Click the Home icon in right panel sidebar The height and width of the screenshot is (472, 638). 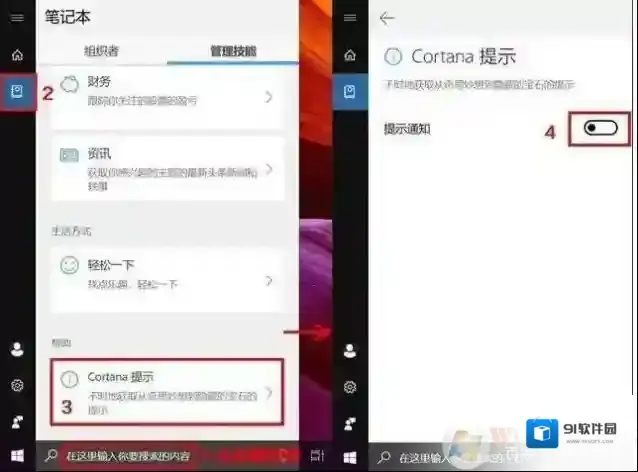pos(349,55)
